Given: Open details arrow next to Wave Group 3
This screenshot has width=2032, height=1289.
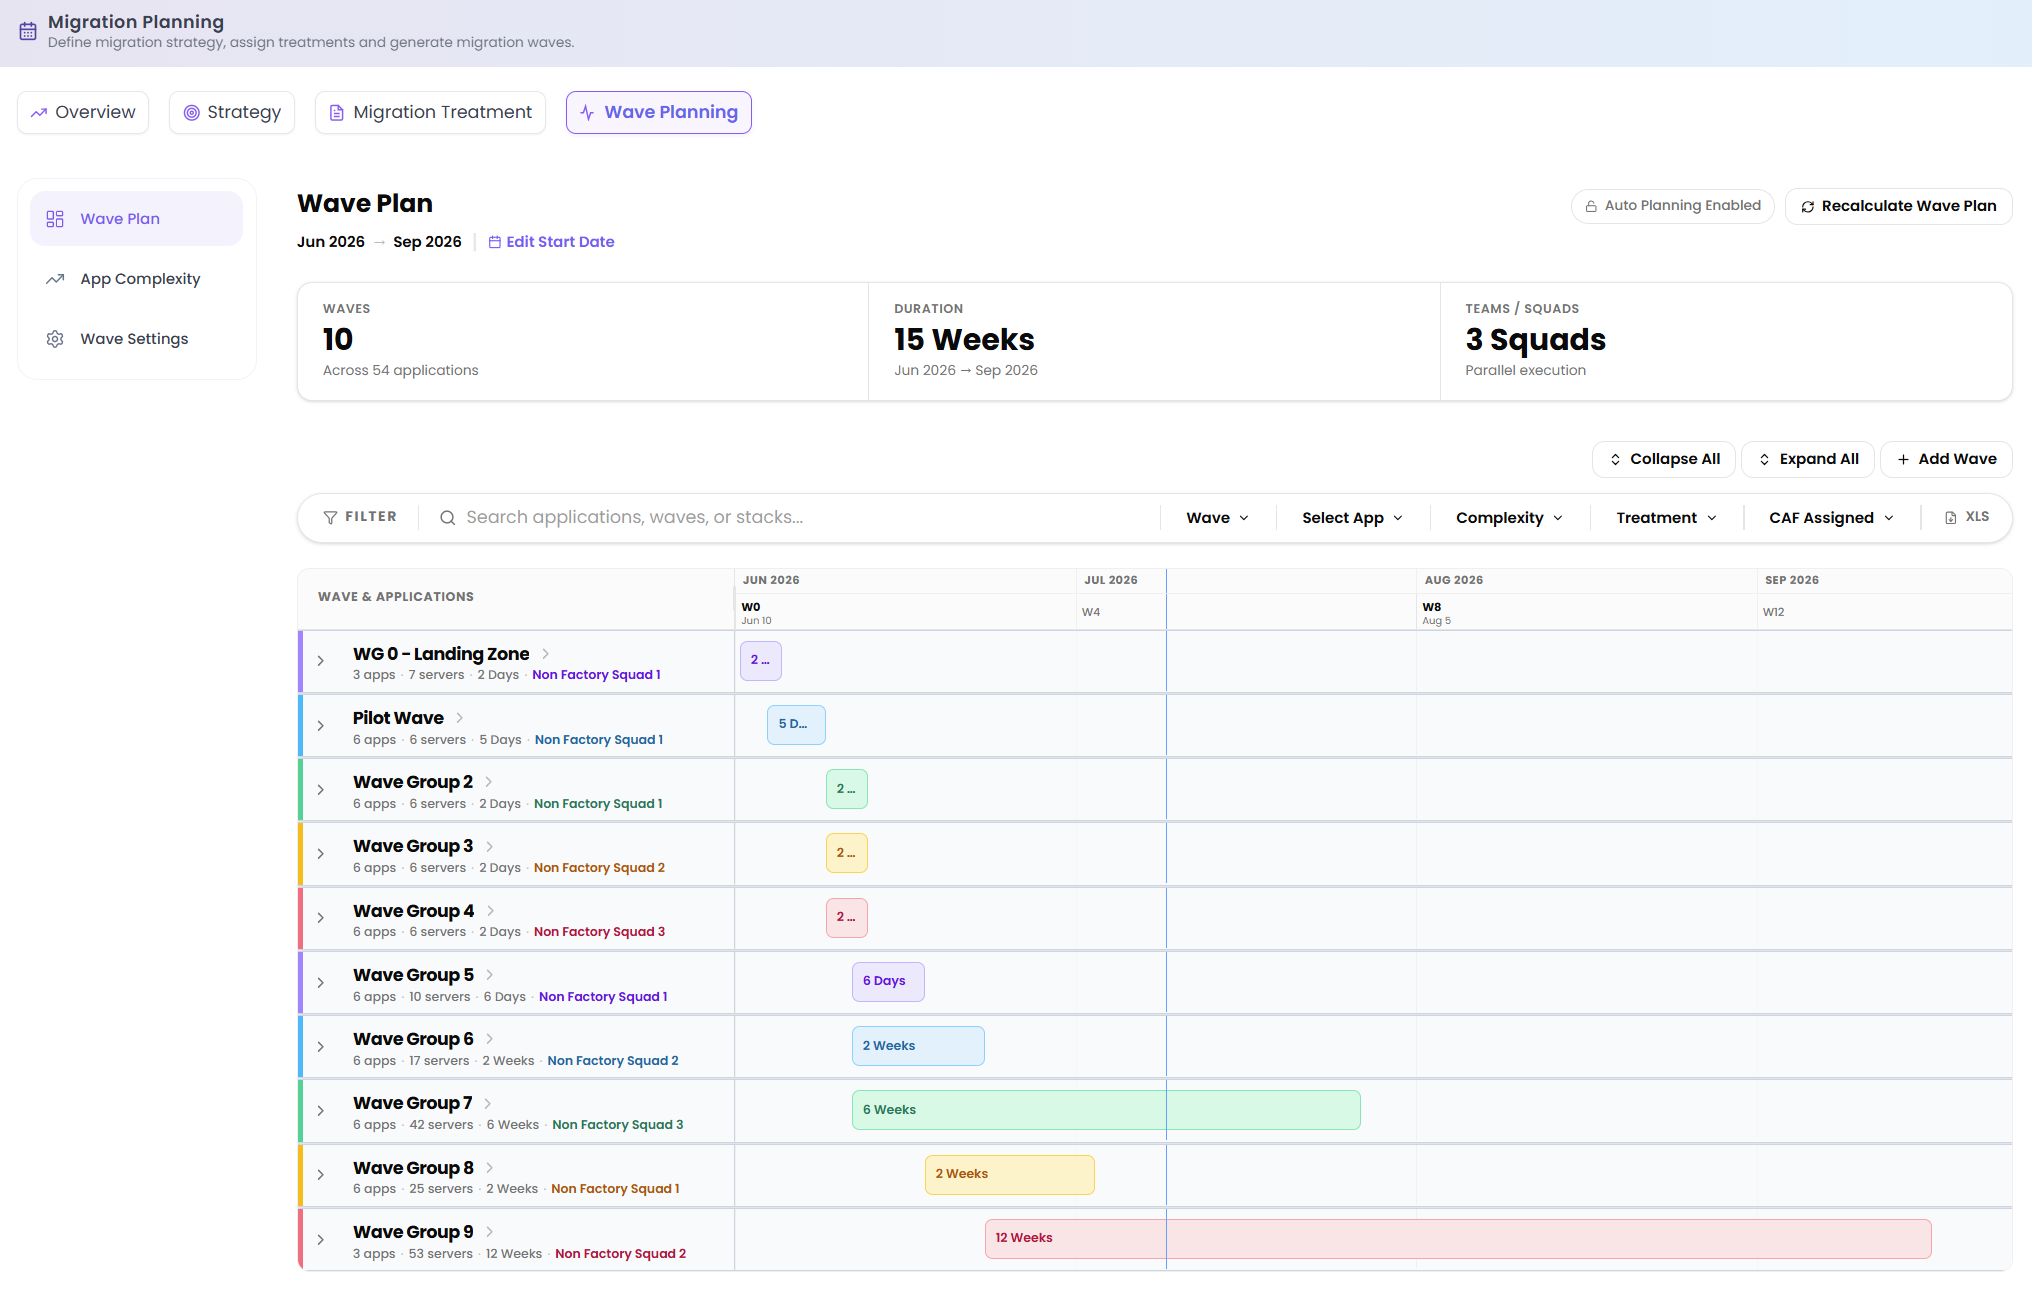Looking at the screenshot, I should [490, 846].
